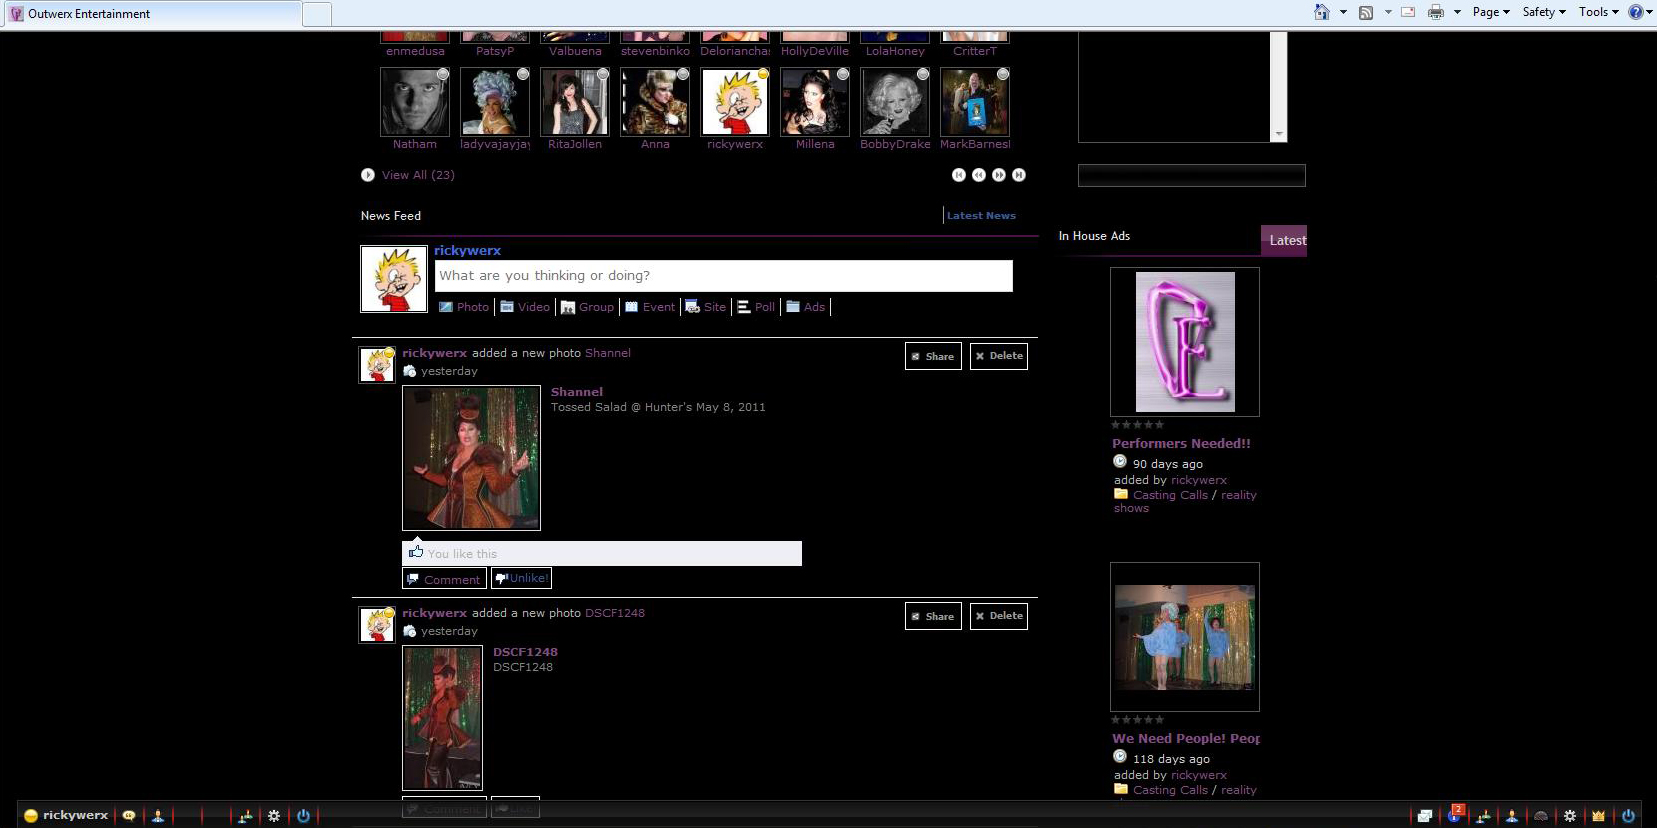Toggle the yellow online status icon beside rickywerx
1657x828 pixels.
pyautogui.click(x=31, y=816)
